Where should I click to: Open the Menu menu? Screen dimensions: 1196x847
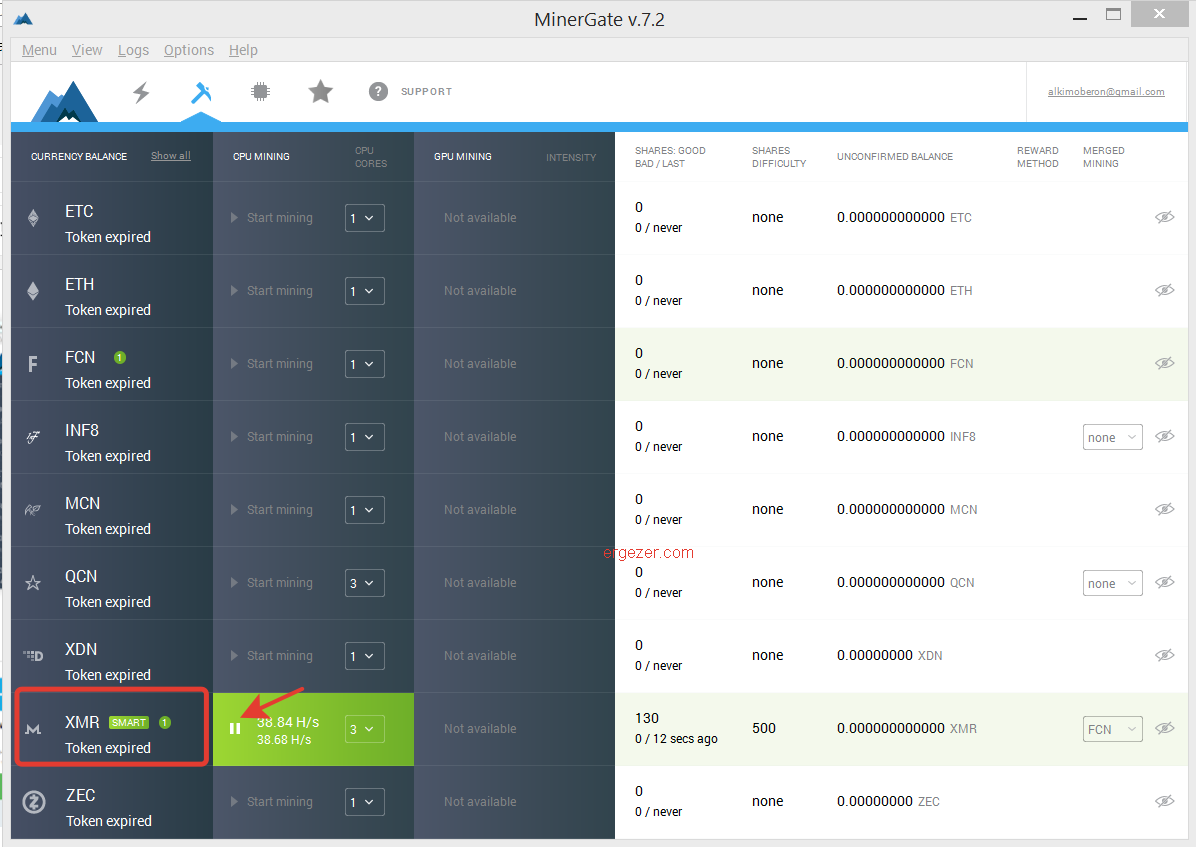[39, 50]
